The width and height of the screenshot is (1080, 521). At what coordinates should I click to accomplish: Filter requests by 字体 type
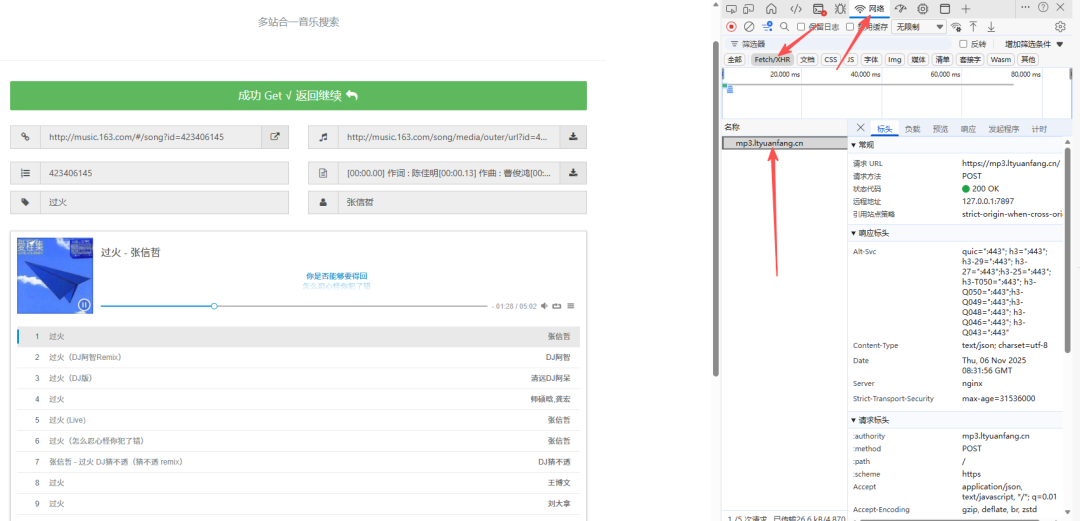pos(871,60)
